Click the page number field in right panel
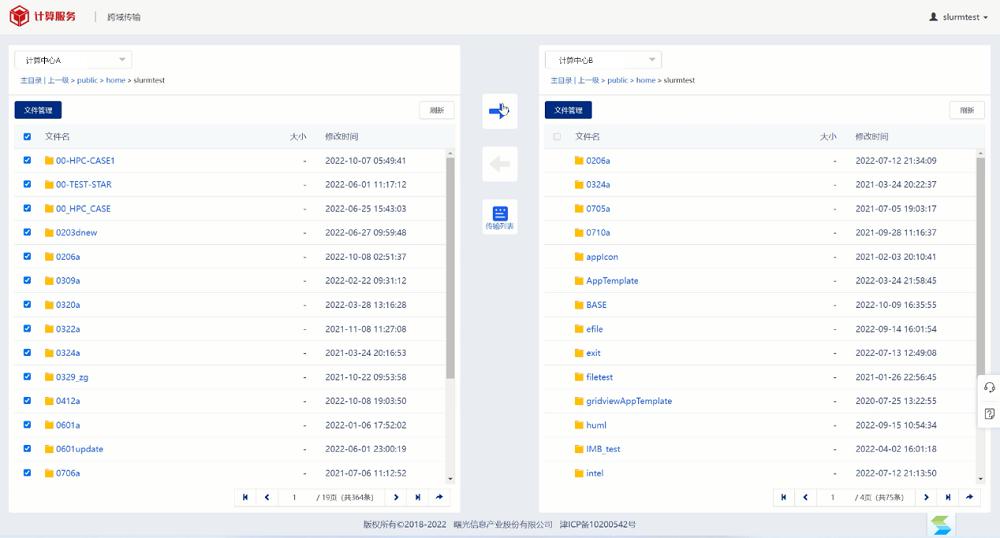The width and height of the screenshot is (1000, 538). click(831, 497)
